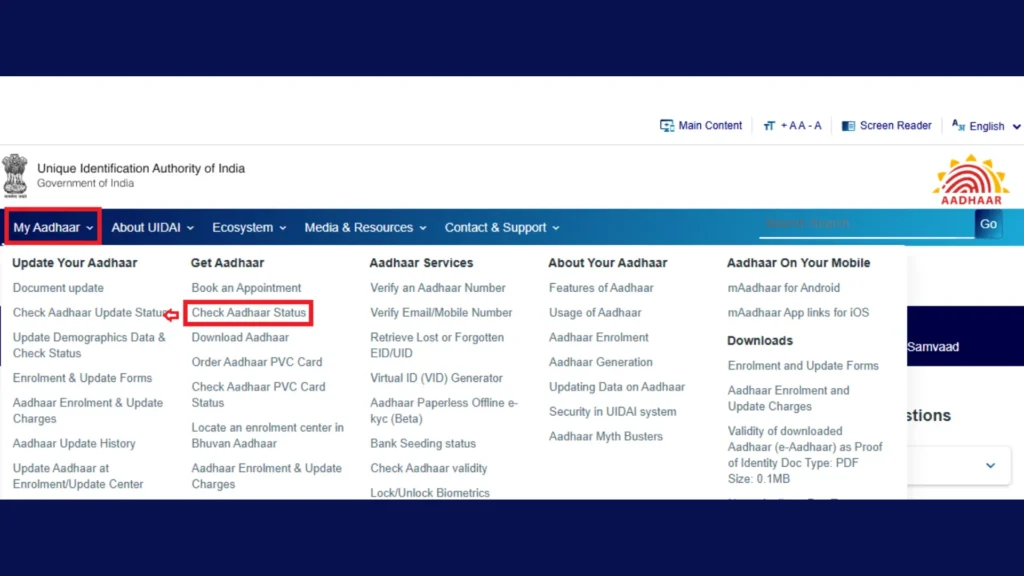Expand the Contact & Support menu
This screenshot has width=1024, height=576.
pos(502,227)
